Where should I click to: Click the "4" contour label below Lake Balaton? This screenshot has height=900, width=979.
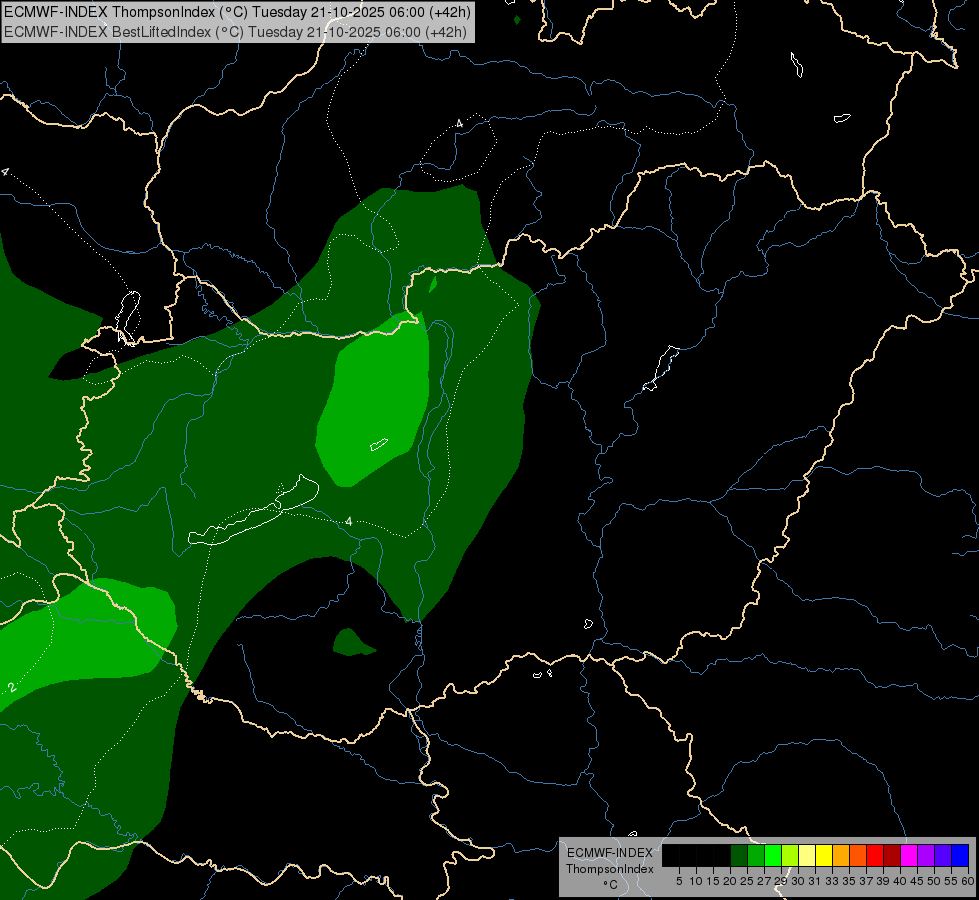[349, 522]
